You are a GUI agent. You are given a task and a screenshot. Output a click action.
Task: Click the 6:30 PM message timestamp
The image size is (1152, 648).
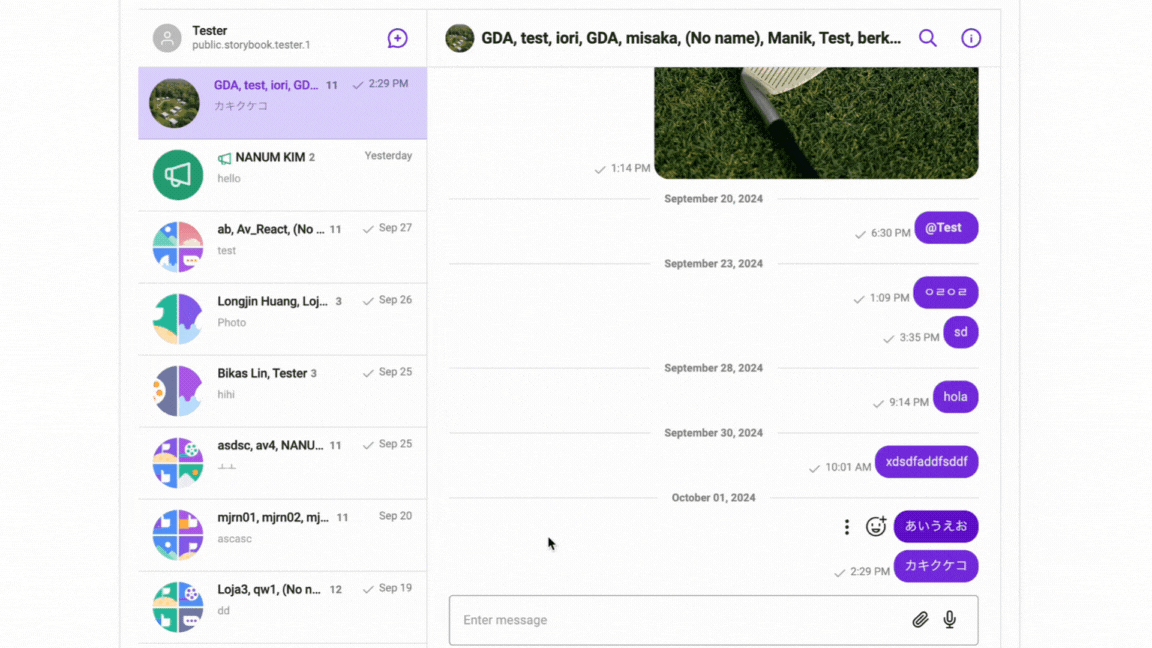(890, 233)
